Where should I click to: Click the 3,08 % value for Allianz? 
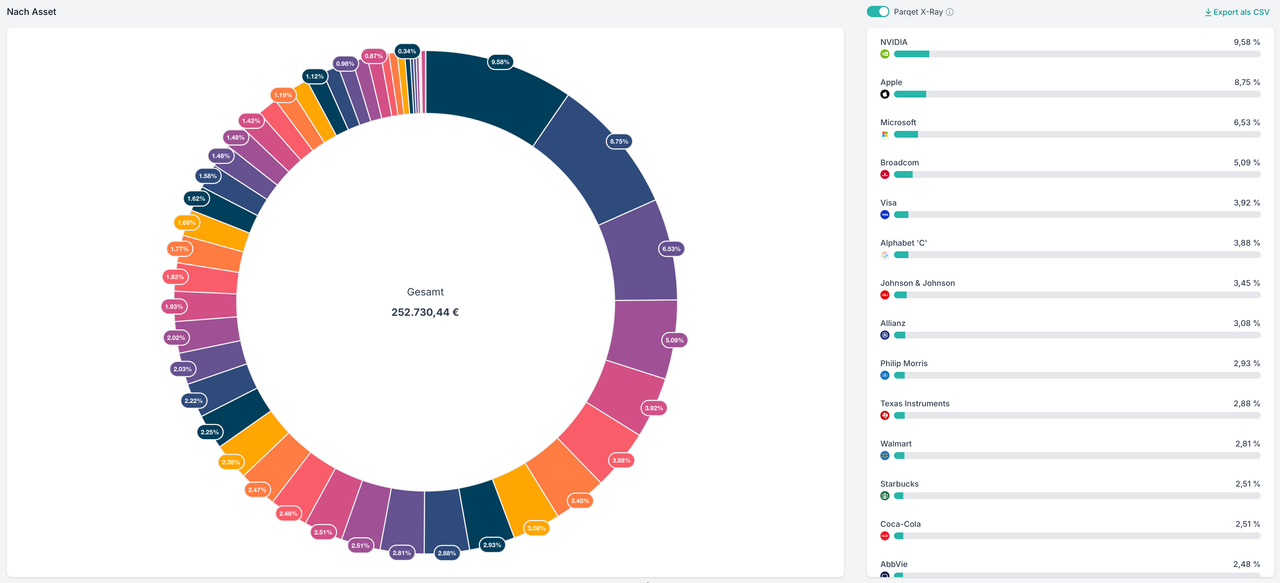[x=1247, y=323]
